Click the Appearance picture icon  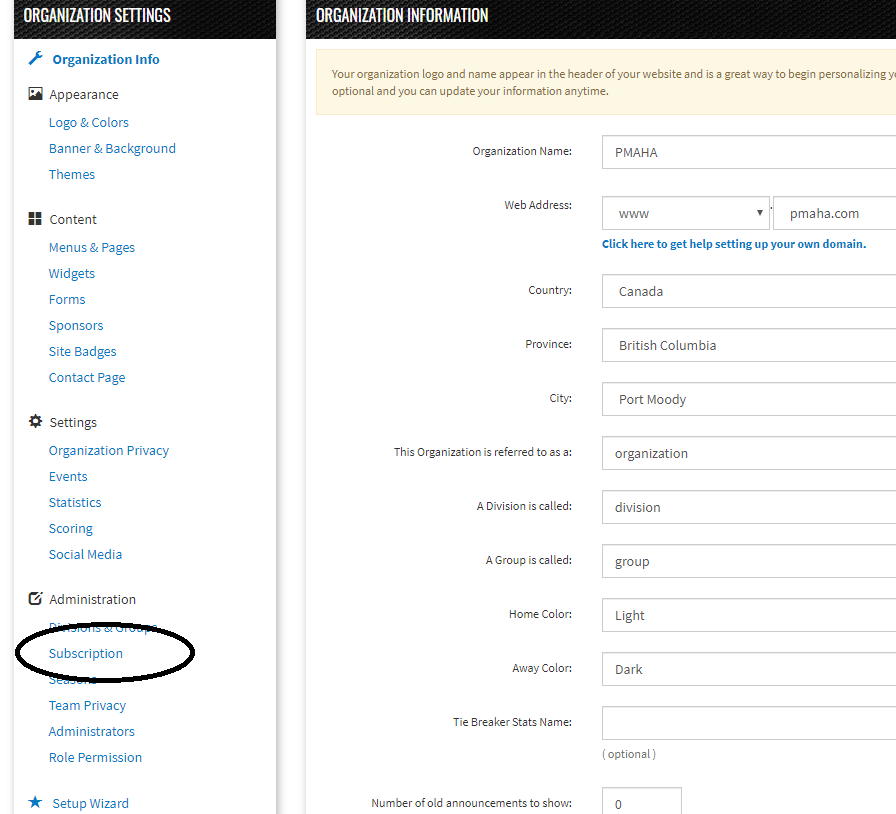tap(33, 94)
